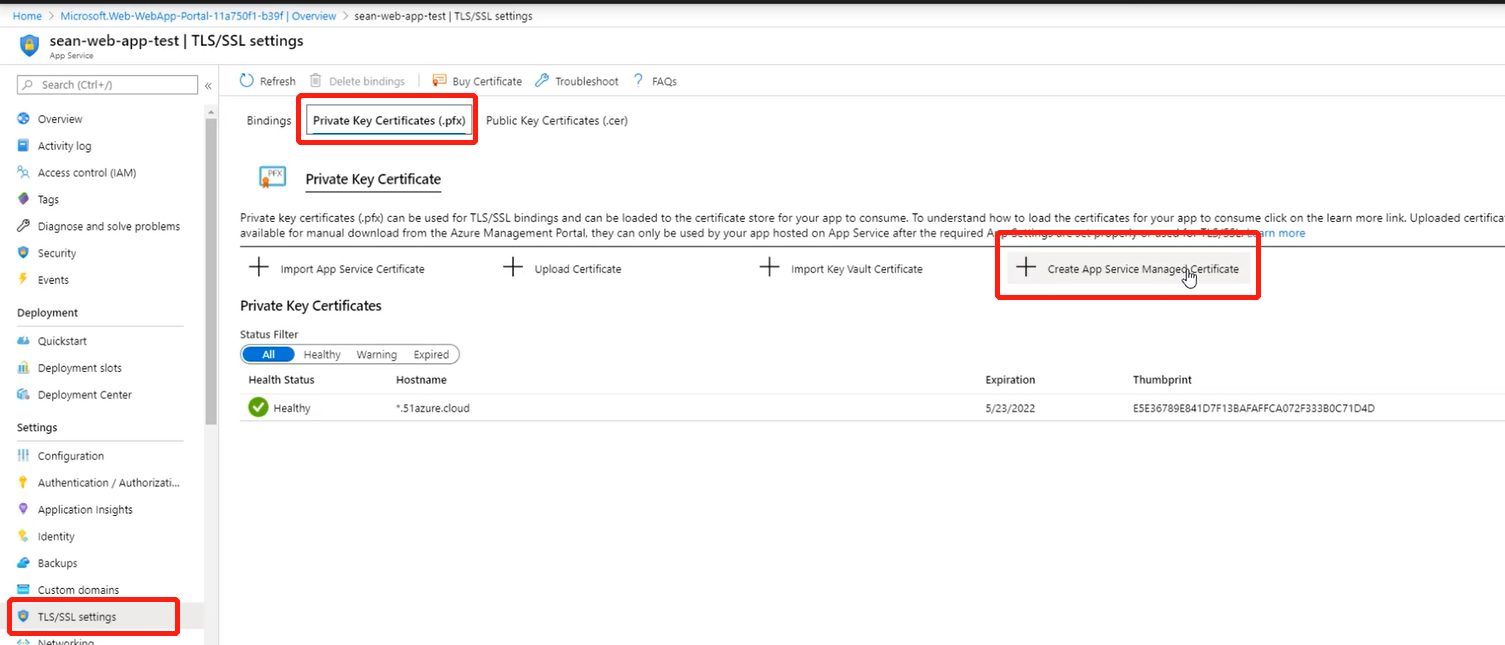This screenshot has height=645, width=1505.
Task: Click the Deployment Center icon
Action: click(24, 395)
